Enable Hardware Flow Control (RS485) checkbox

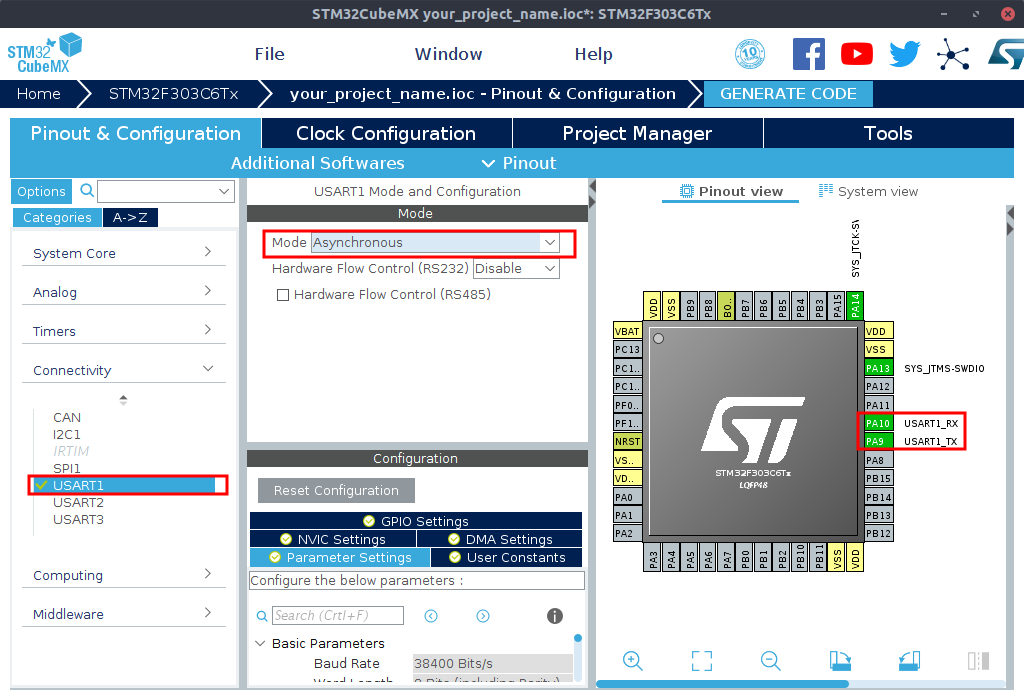tap(283, 295)
